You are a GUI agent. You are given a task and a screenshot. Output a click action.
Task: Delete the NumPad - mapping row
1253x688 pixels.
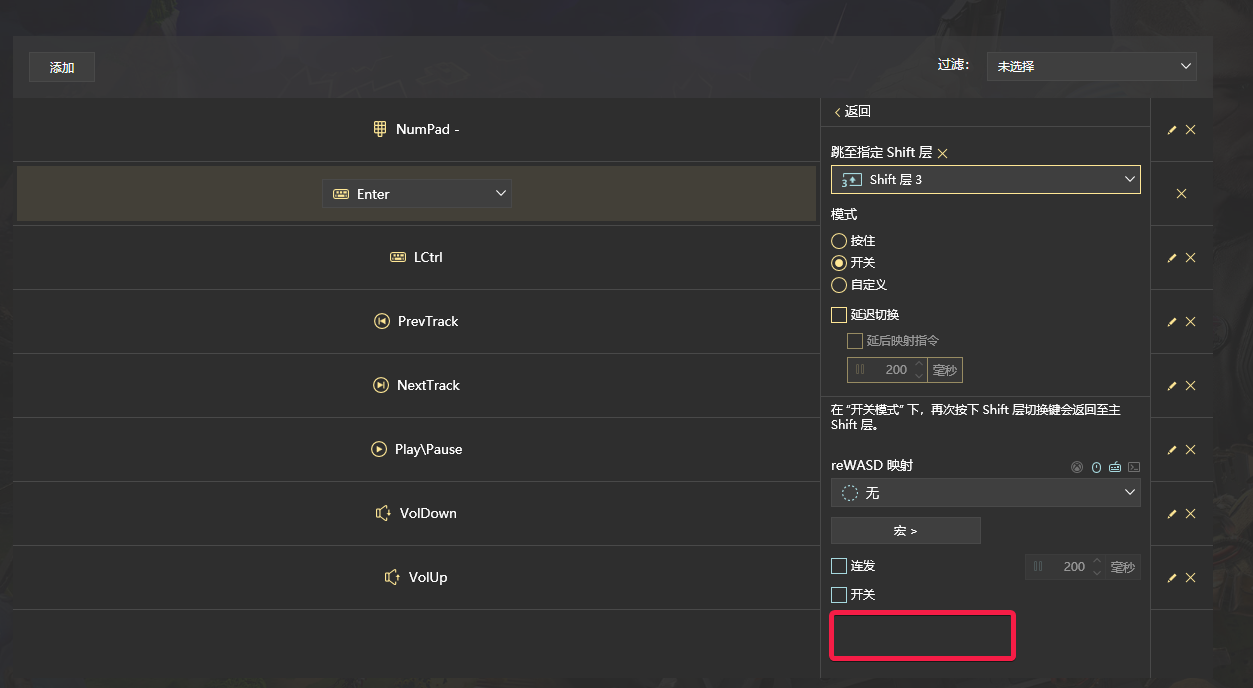click(1191, 130)
